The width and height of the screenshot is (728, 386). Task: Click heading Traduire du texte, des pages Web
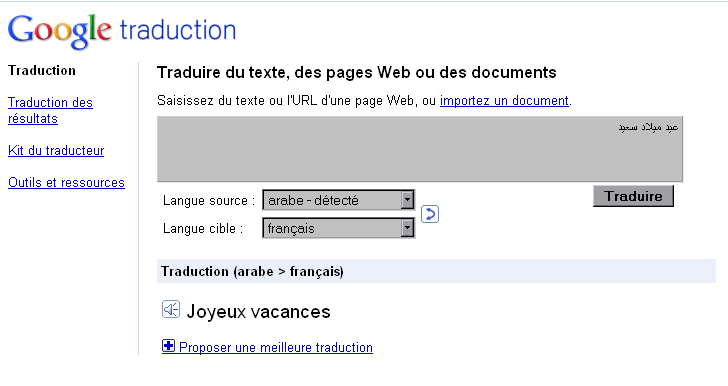point(357,72)
